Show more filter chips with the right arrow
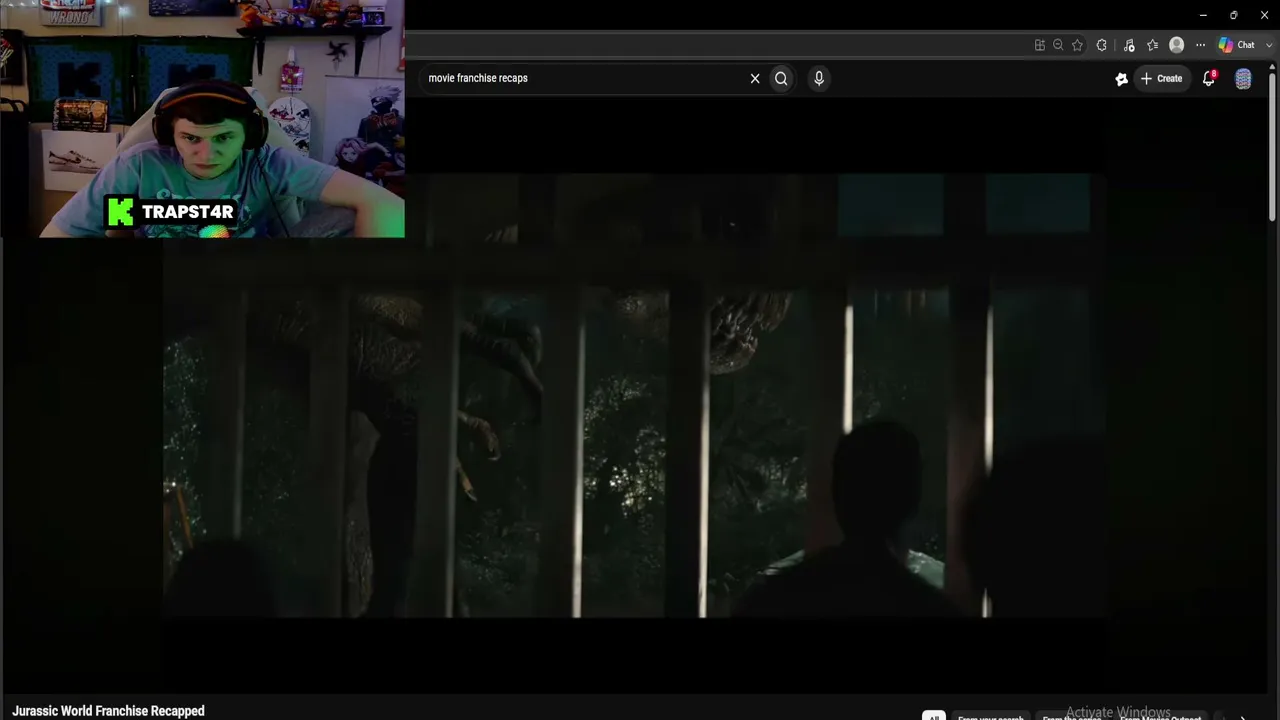The width and height of the screenshot is (1280, 720). click(x=1243, y=716)
